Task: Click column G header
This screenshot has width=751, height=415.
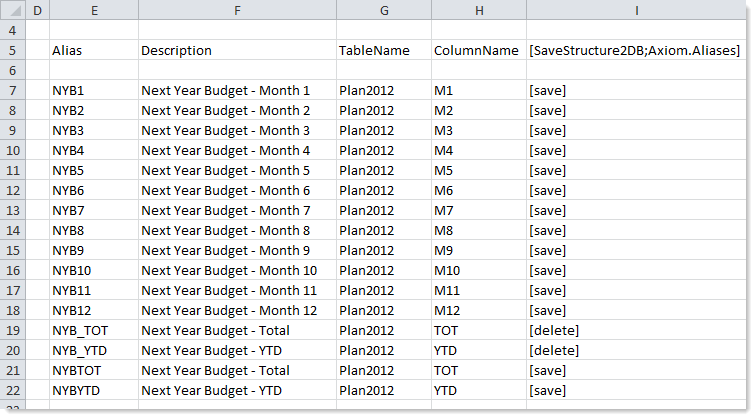Action: (384, 10)
